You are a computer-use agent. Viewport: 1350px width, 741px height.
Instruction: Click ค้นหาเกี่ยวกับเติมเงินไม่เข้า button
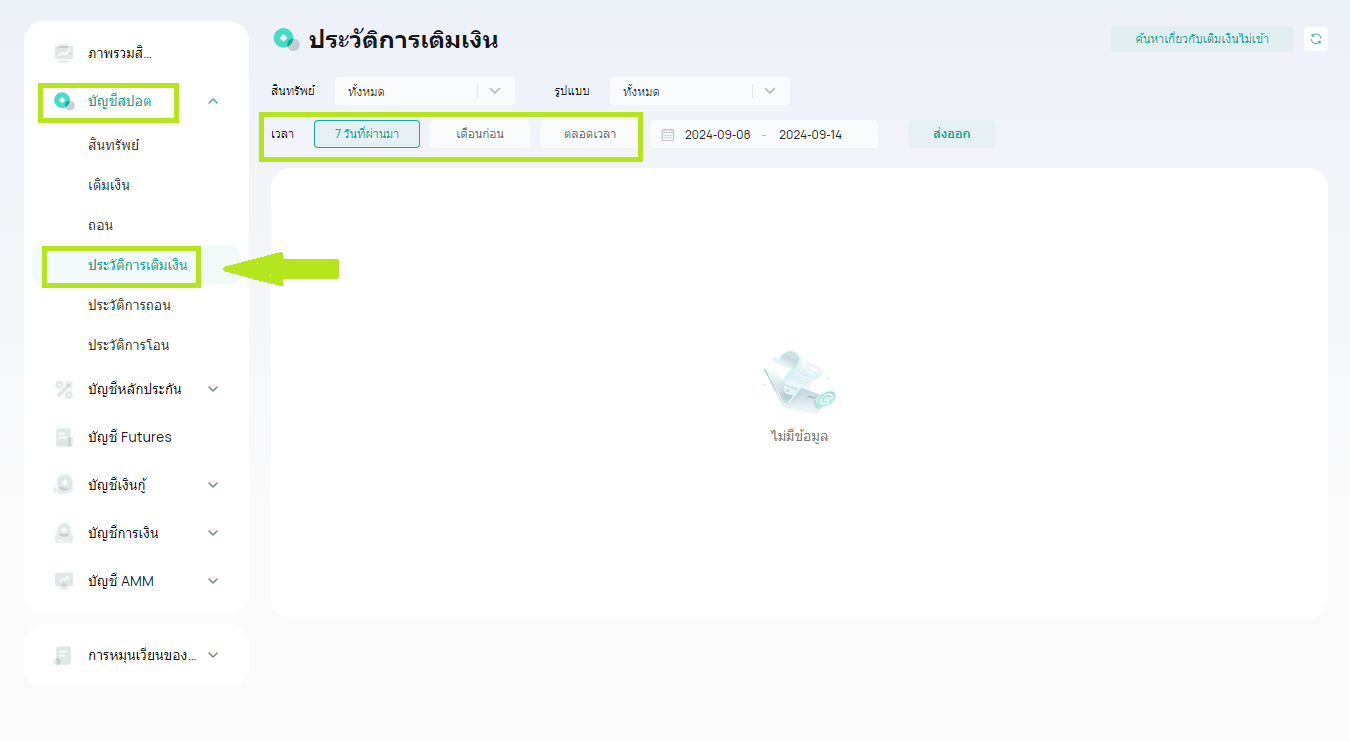pyautogui.click(x=1202, y=39)
